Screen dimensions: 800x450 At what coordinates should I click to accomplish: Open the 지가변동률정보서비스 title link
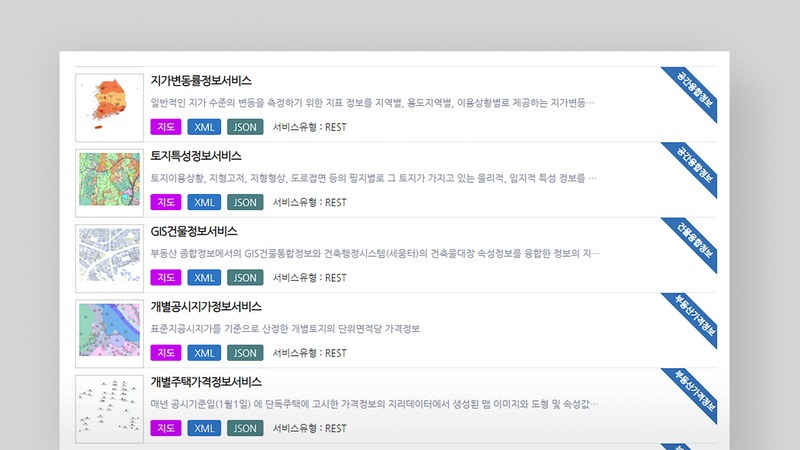(x=201, y=81)
